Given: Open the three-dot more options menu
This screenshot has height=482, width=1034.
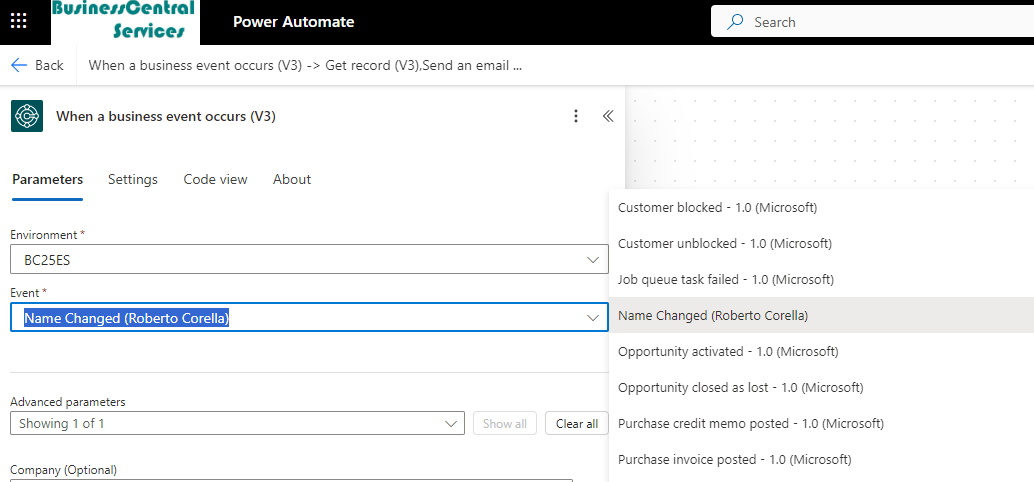Looking at the screenshot, I should point(575,116).
